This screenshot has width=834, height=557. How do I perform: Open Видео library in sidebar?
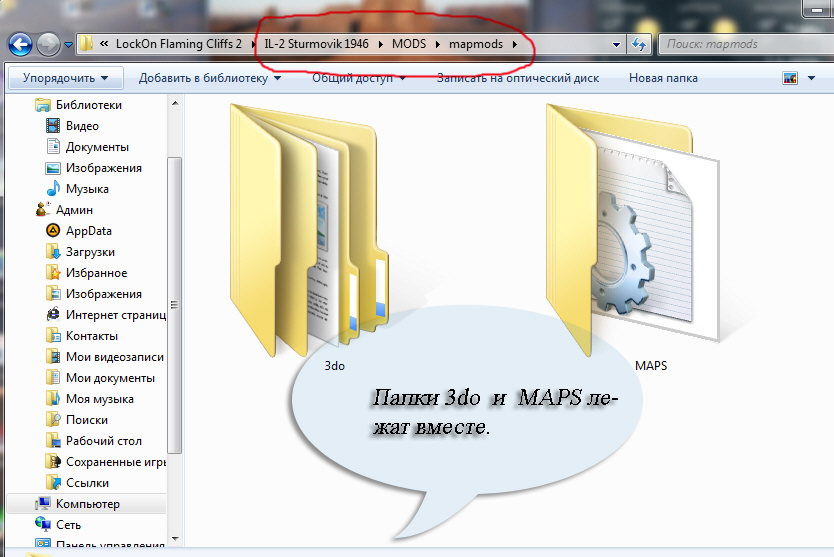82,126
